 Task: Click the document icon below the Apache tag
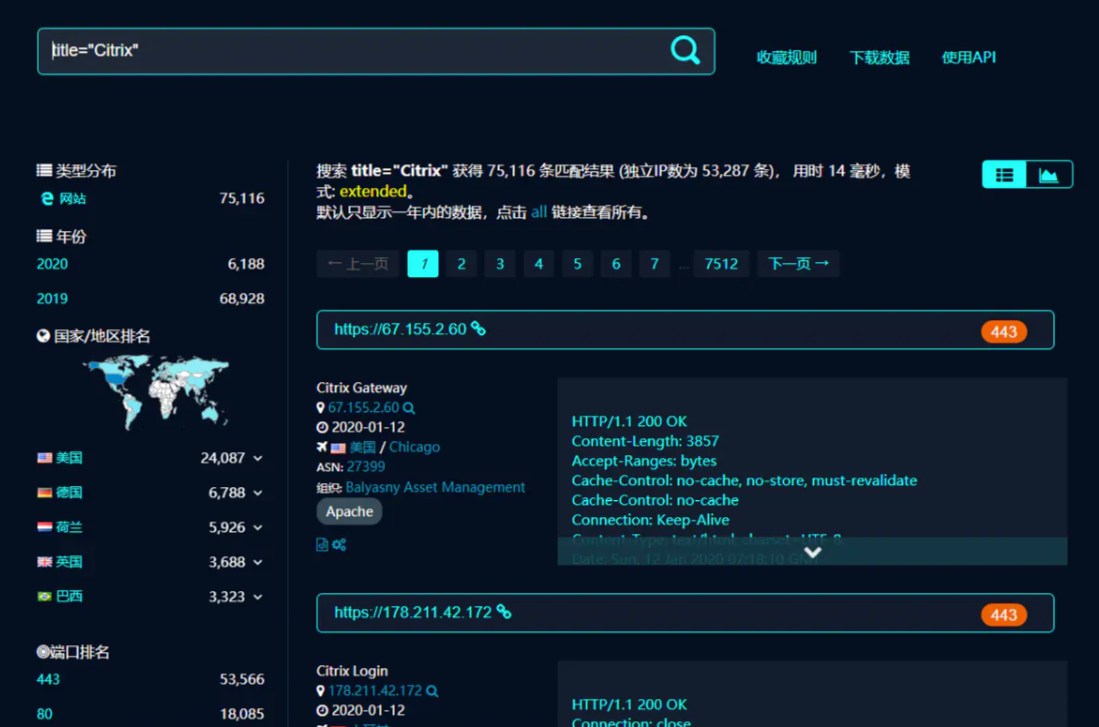tap(322, 545)
